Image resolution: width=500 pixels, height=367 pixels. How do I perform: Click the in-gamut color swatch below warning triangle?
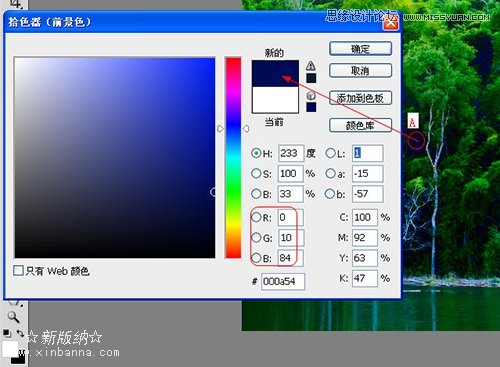311,78
